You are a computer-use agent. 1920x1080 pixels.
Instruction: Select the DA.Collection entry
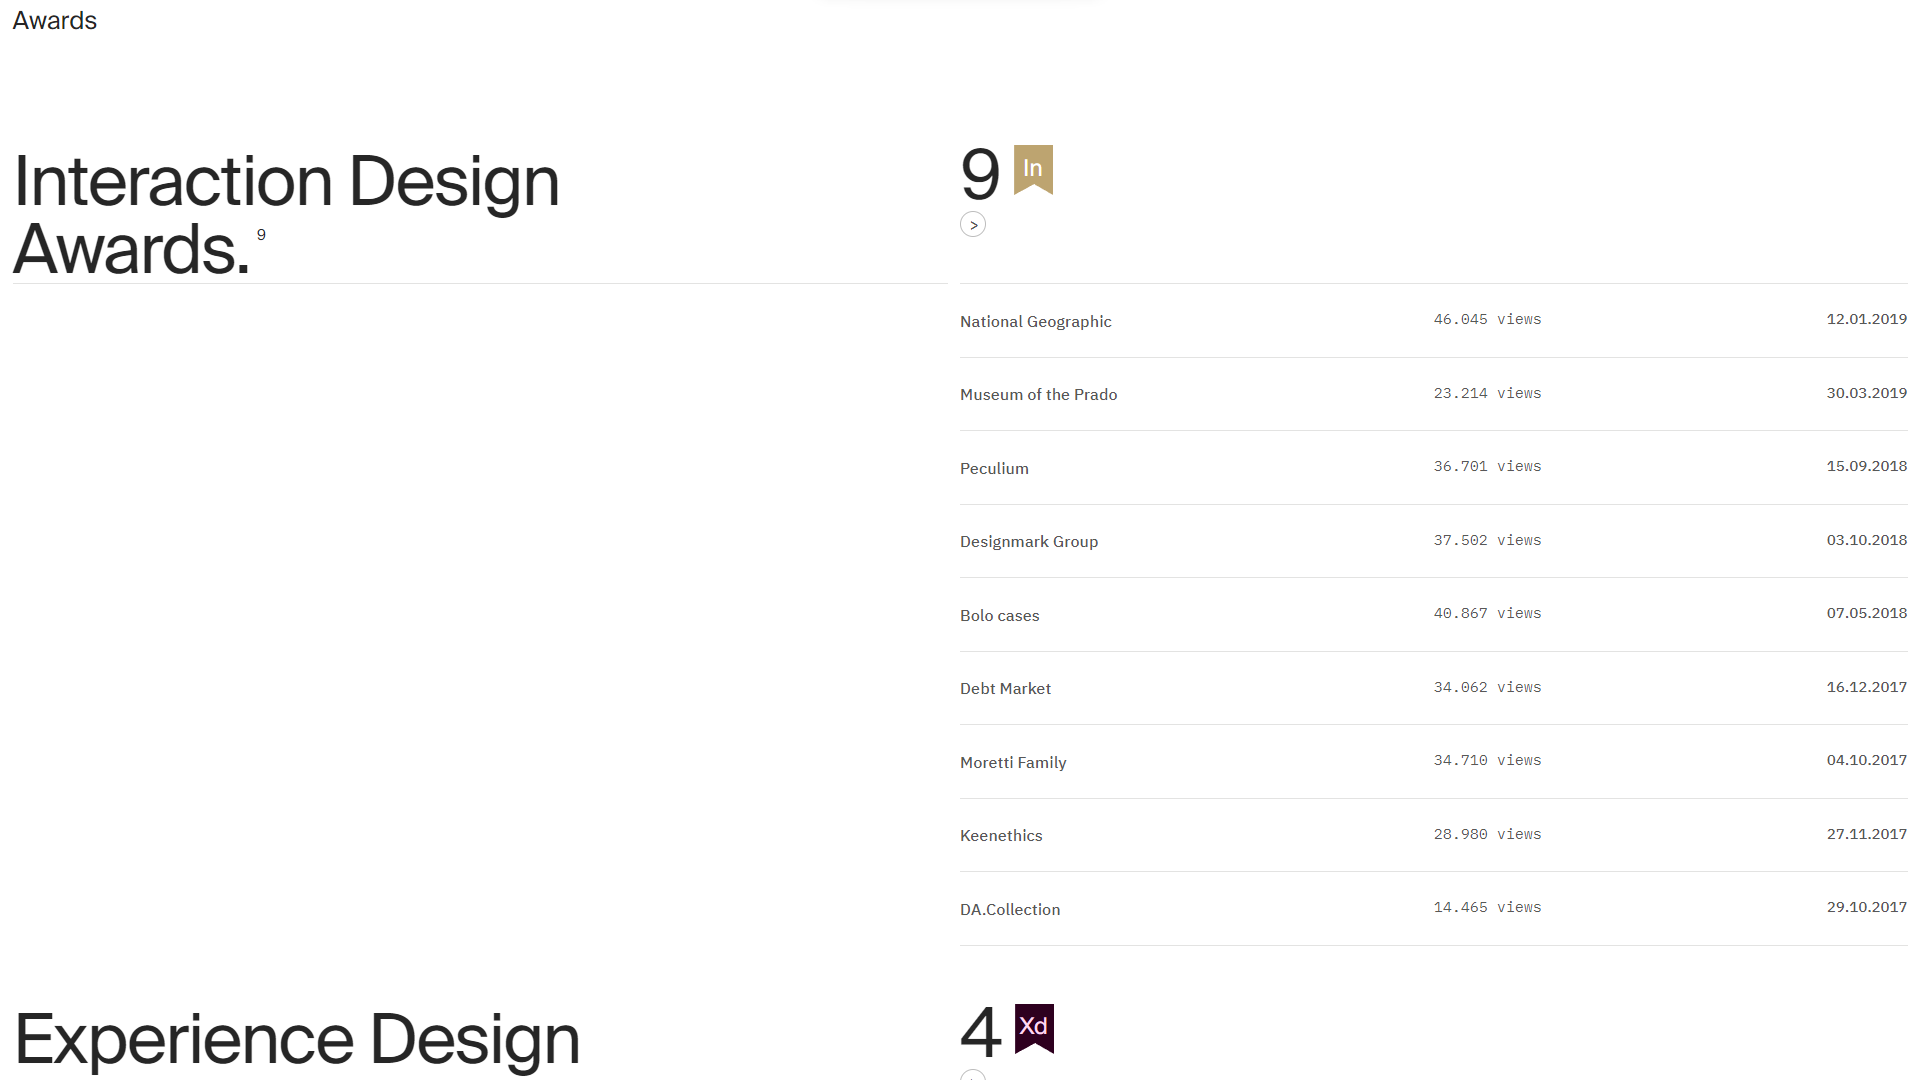pyautogui.click(x=1433, y=909)
